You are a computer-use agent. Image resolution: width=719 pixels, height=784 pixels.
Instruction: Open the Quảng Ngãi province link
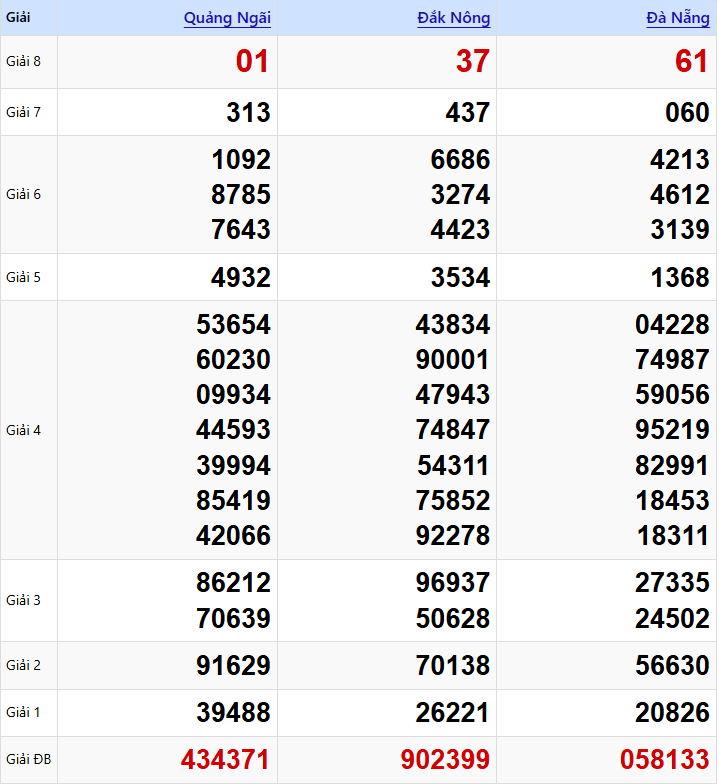(227, 18)
